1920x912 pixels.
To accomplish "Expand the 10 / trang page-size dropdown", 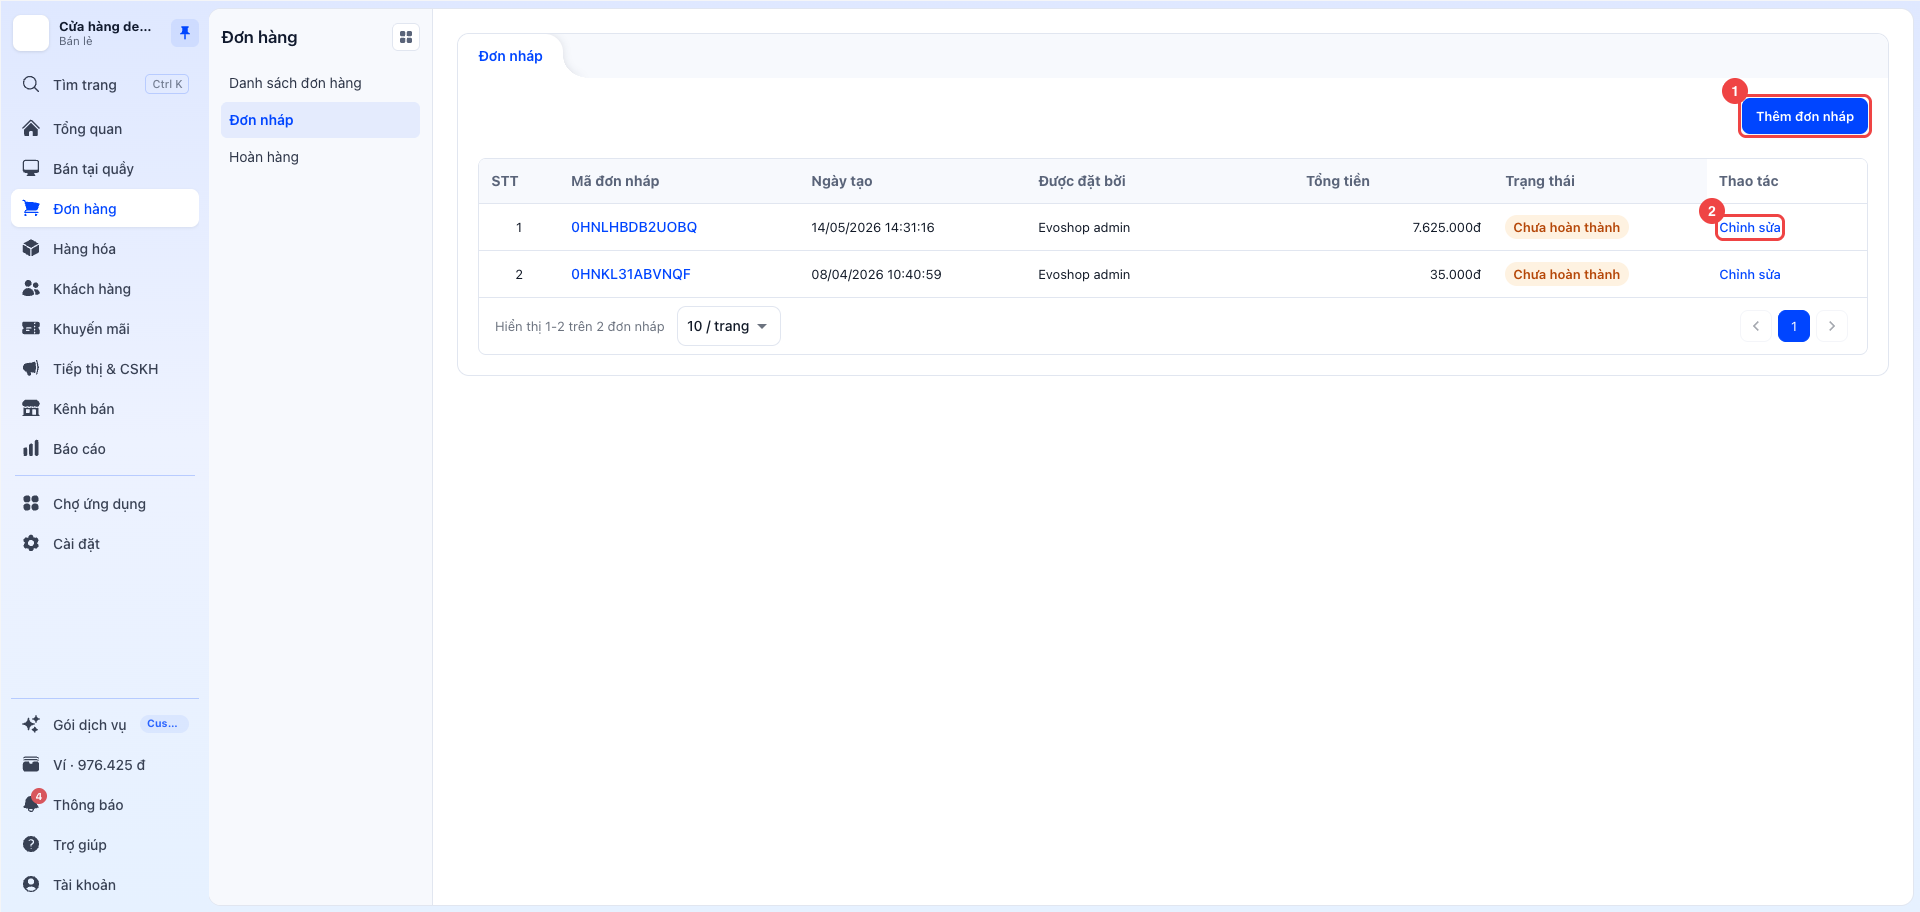I will point(728,326).
